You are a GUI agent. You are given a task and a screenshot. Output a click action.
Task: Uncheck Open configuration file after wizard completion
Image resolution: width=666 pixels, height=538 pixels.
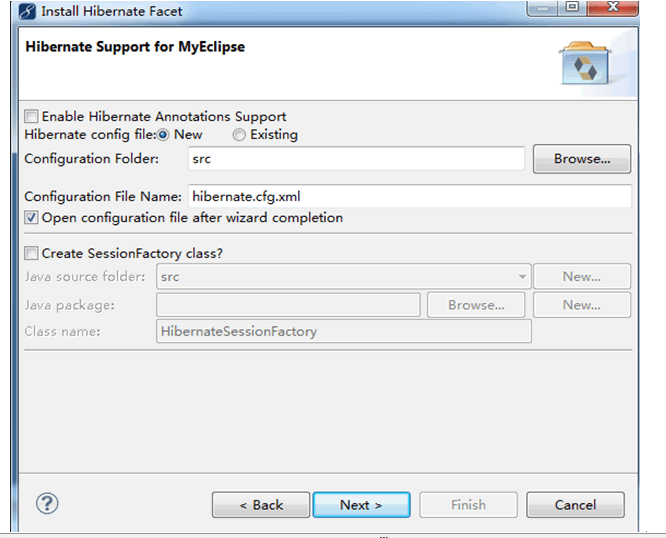point(31,218)
